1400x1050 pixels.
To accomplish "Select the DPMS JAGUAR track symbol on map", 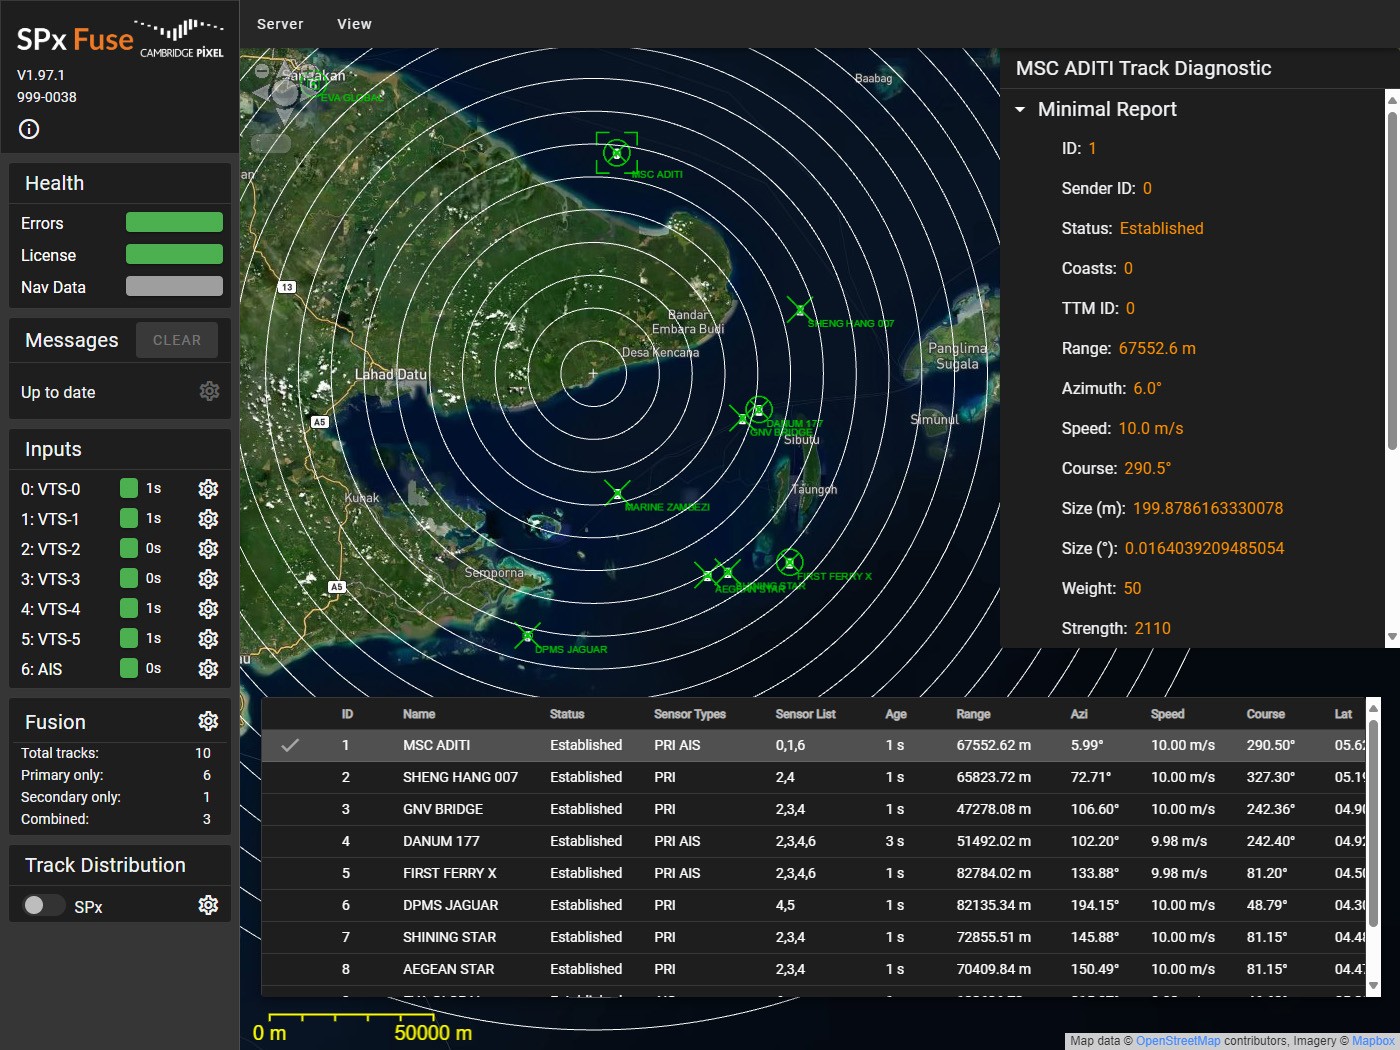I will point(527,634).
